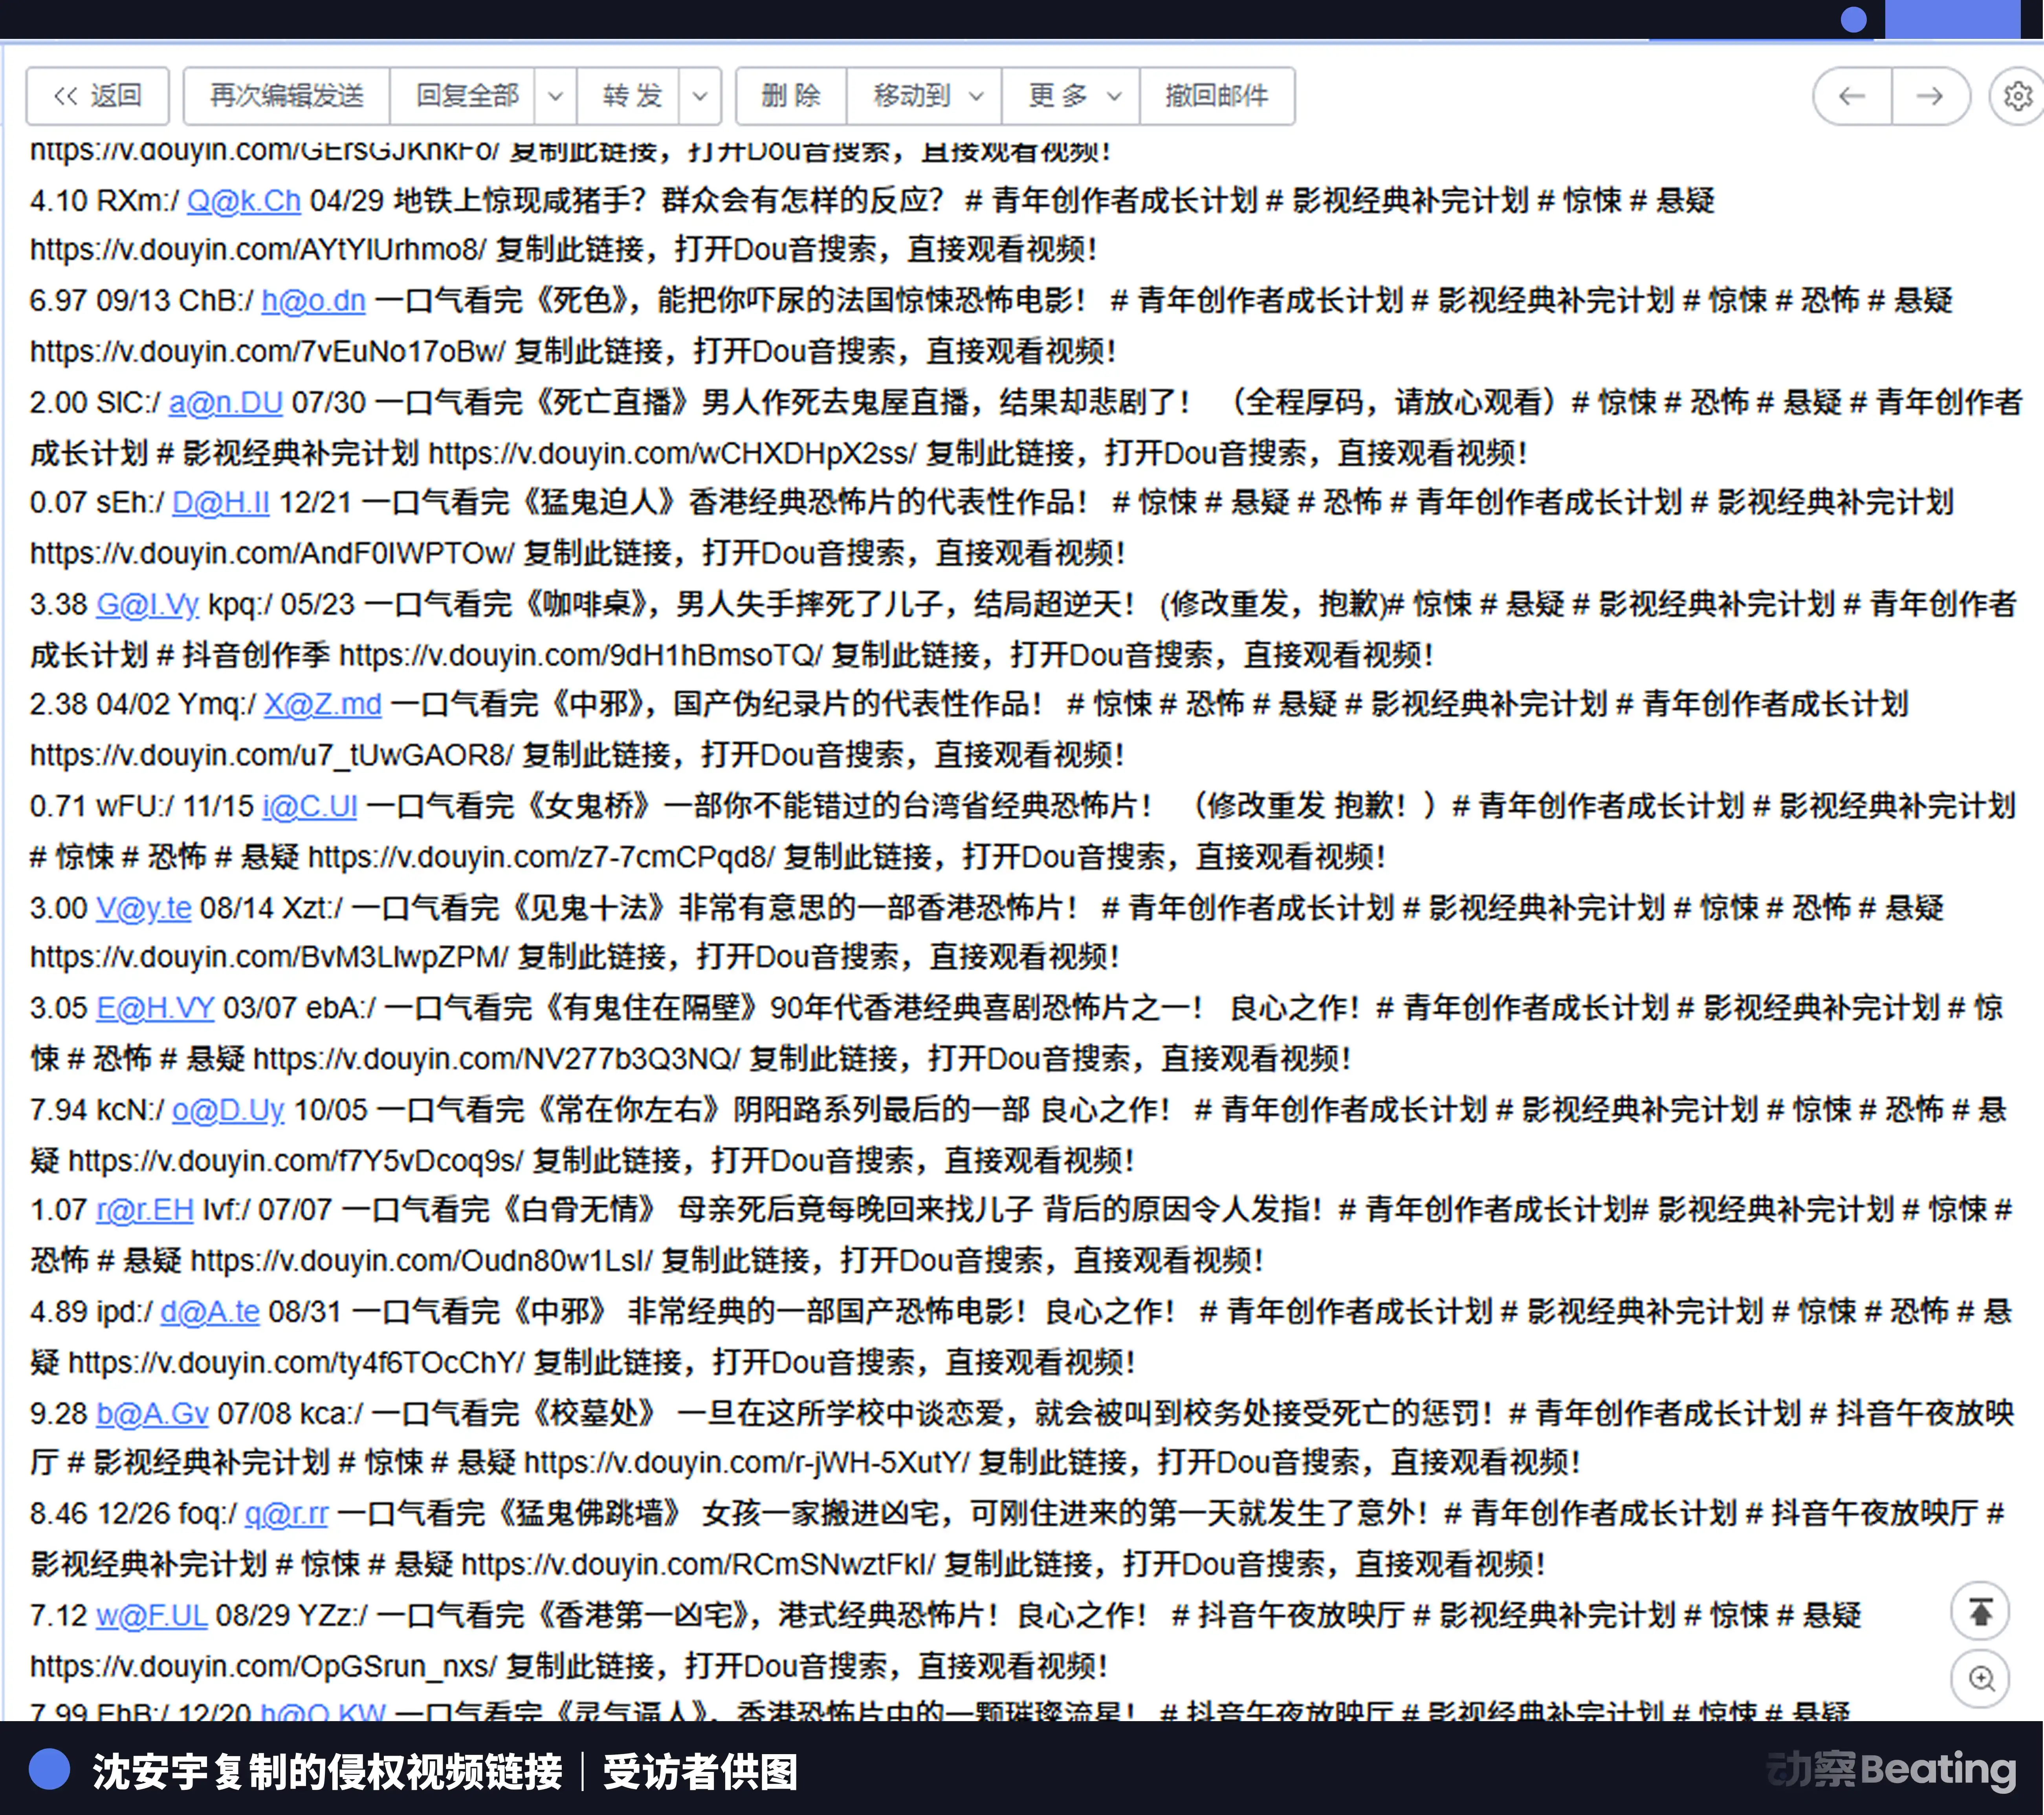
Task: Open the r@r.EH link
Action: (x=145, y=1210)
